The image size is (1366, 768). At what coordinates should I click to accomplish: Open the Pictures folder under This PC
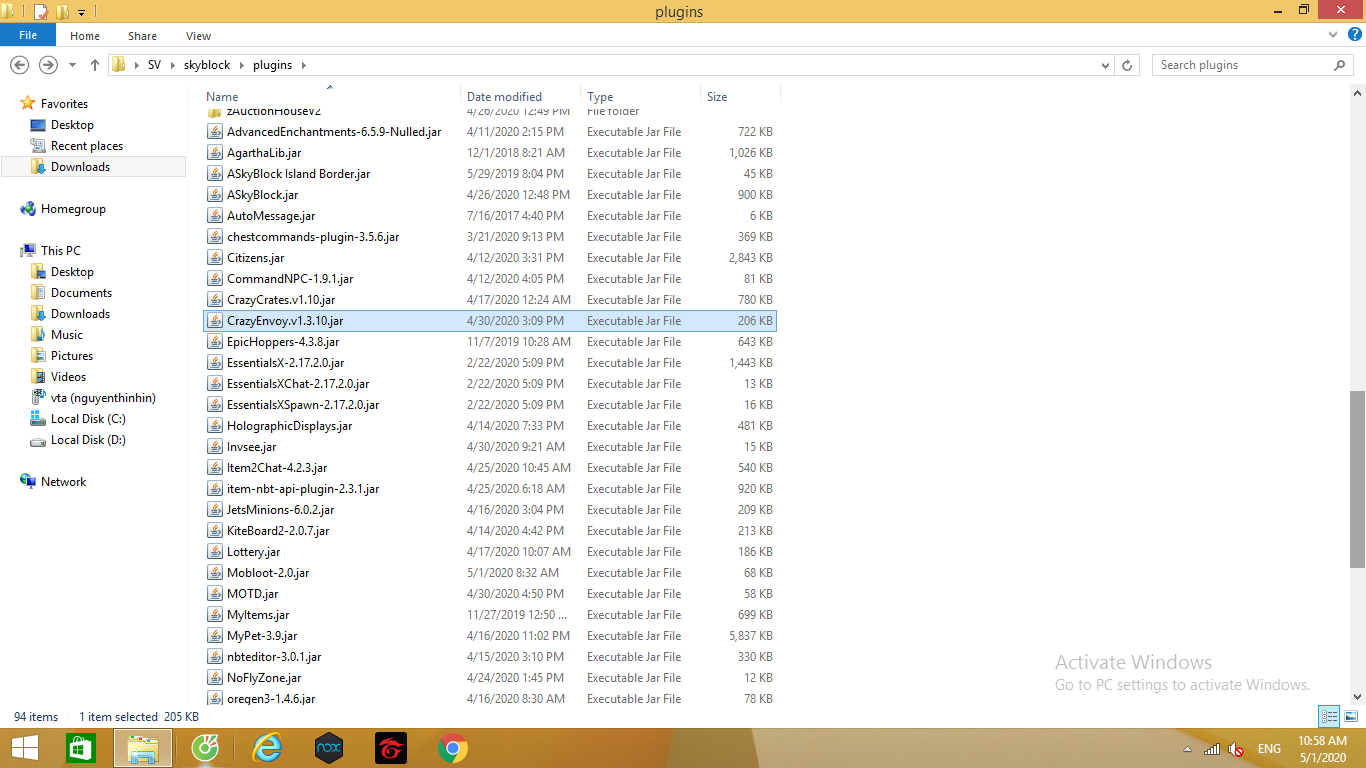[71, 356]
